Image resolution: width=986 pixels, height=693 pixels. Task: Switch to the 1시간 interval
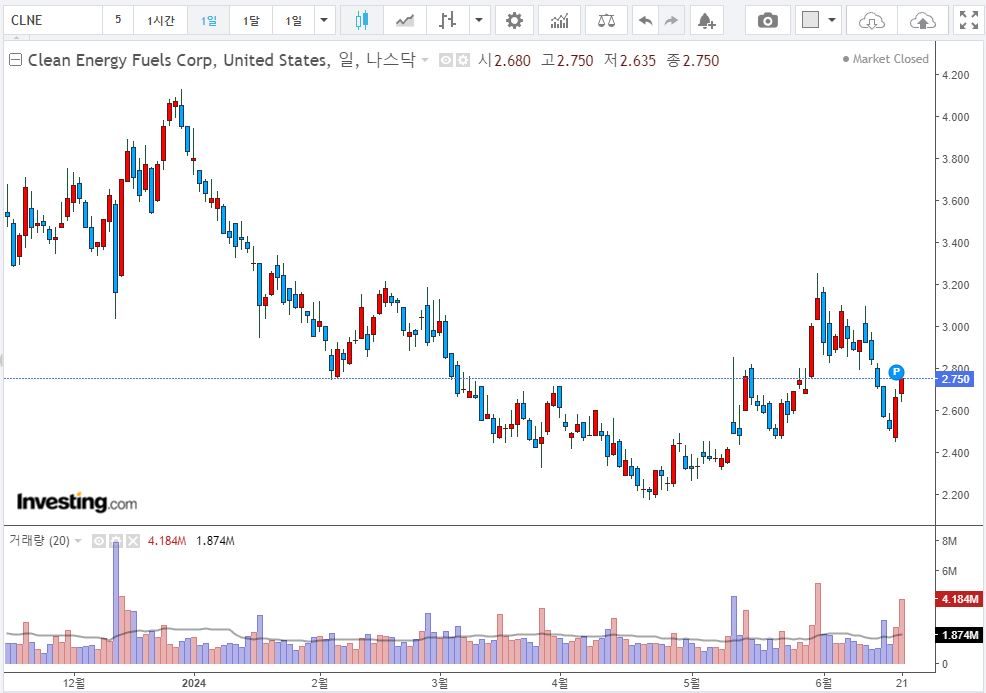pyautogui.click(x=160, y=20)
